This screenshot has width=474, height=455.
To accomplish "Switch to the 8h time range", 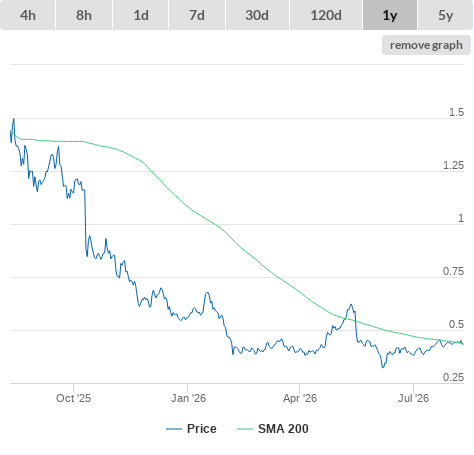I will click(x=84, y=15).
